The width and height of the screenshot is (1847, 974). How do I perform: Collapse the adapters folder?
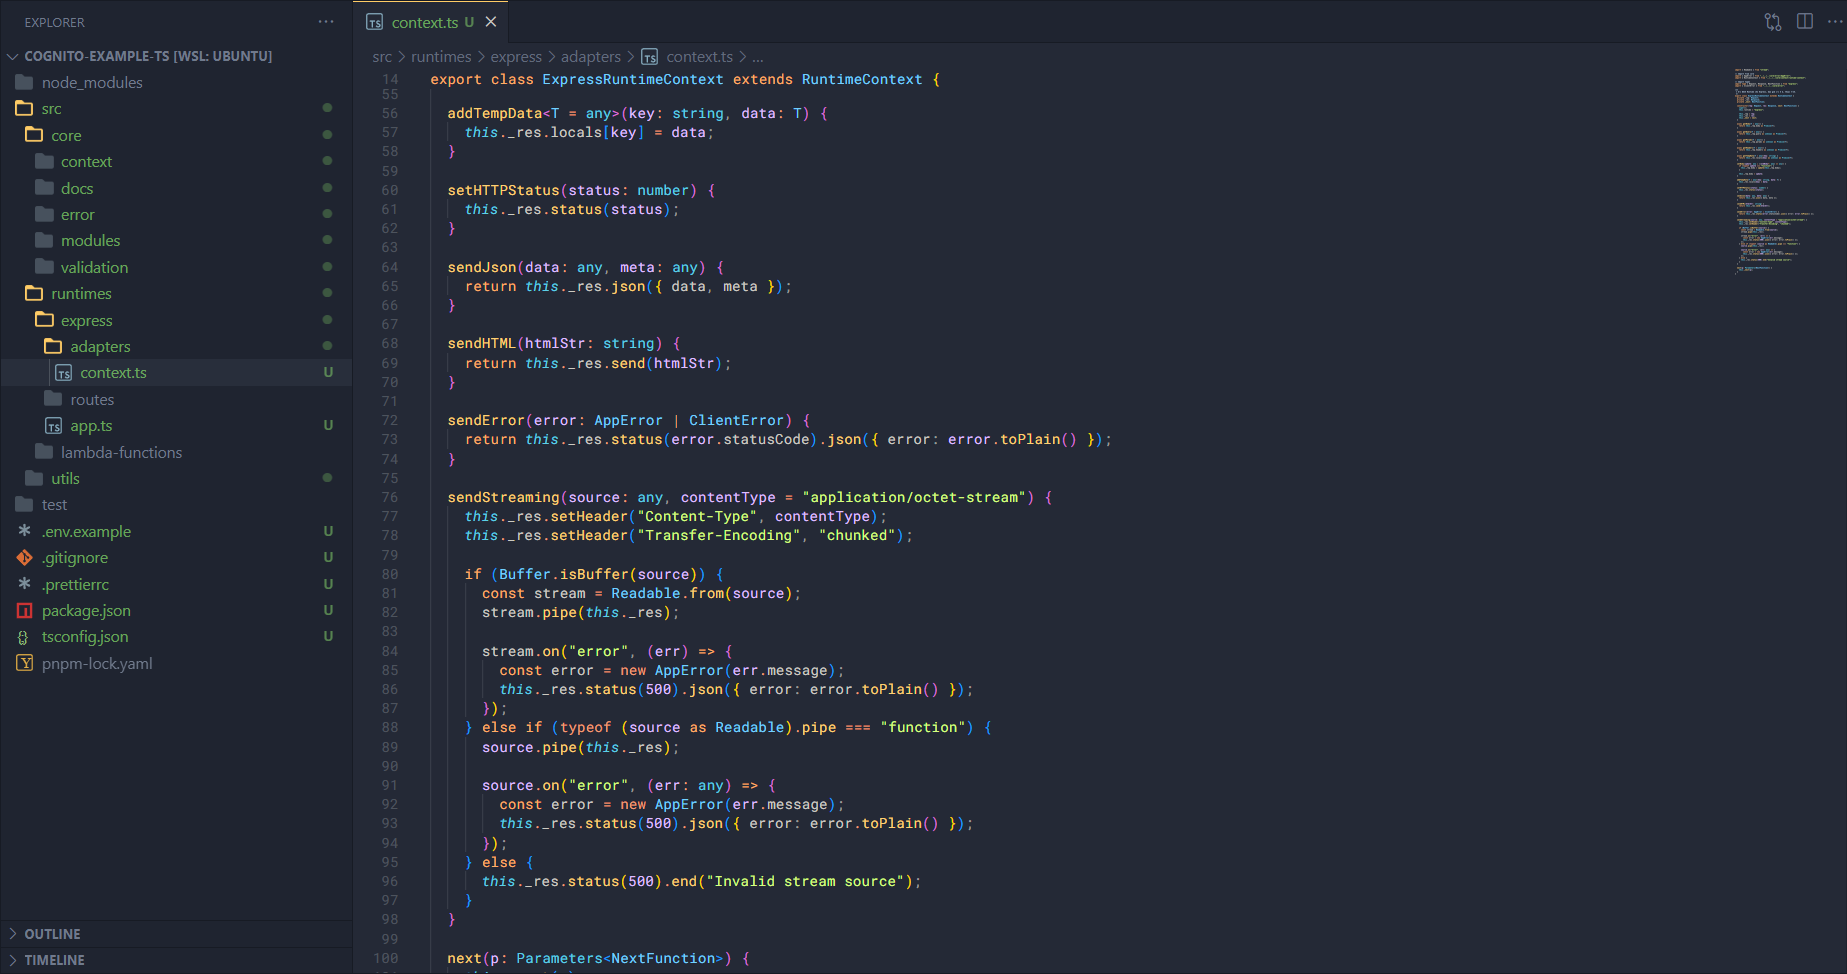tap(100, 347)
